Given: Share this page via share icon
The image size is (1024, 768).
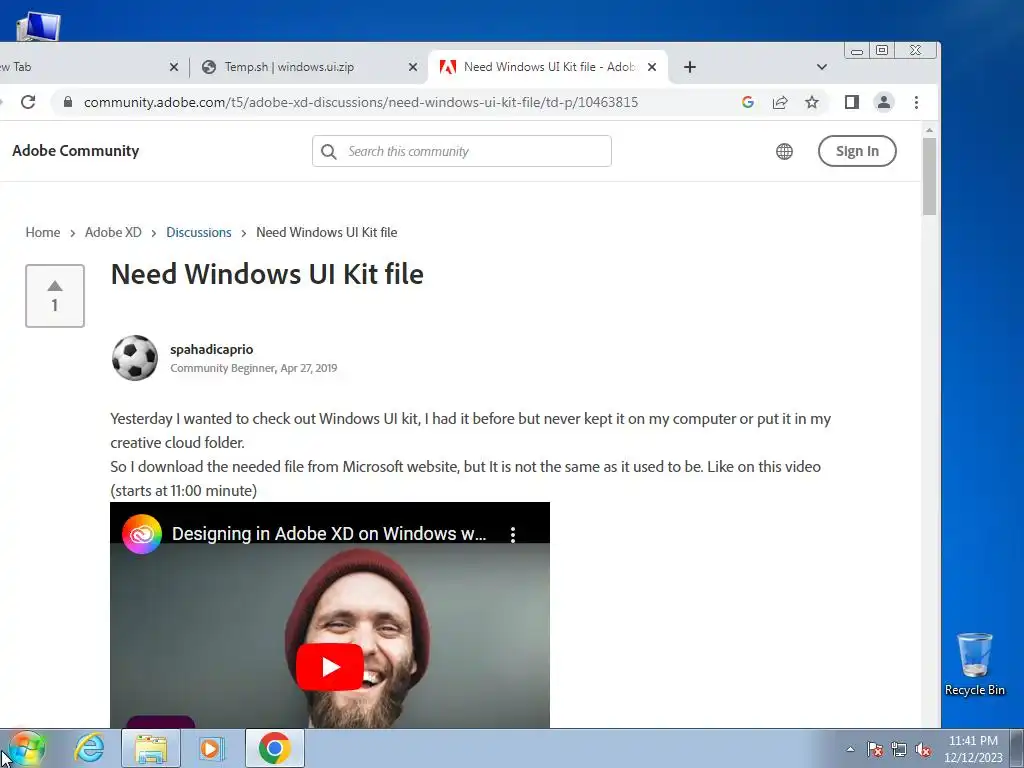Looking at the screenshot, I should click(780, 102).
